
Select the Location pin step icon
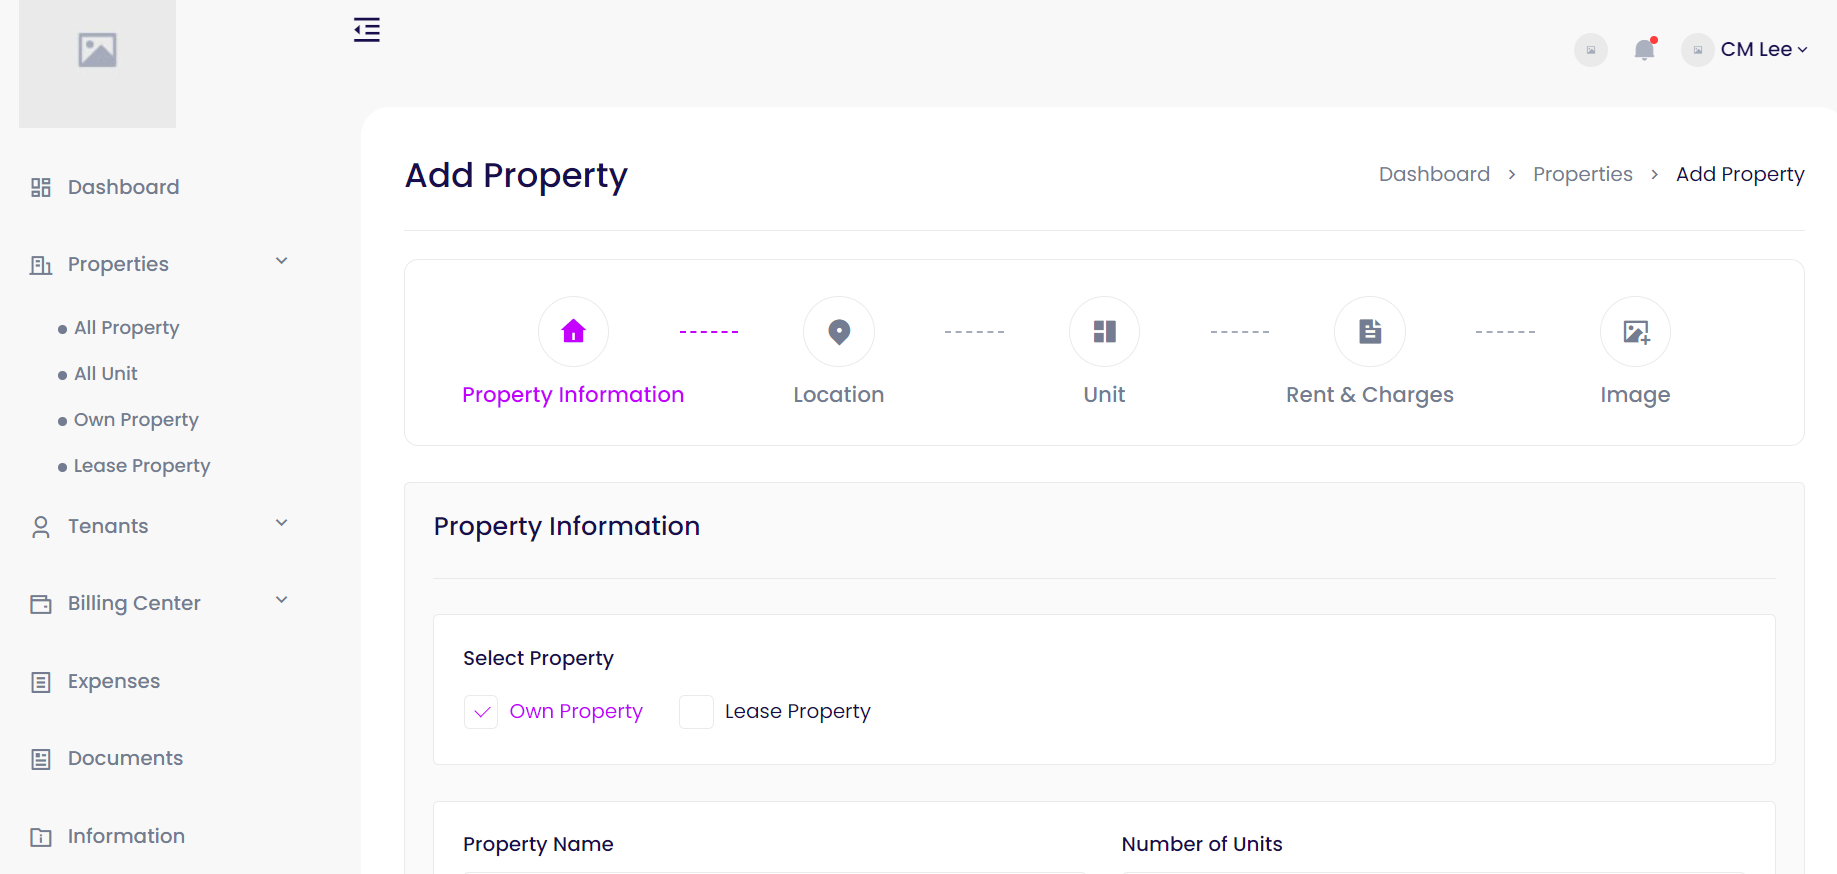tap(839, 332)
